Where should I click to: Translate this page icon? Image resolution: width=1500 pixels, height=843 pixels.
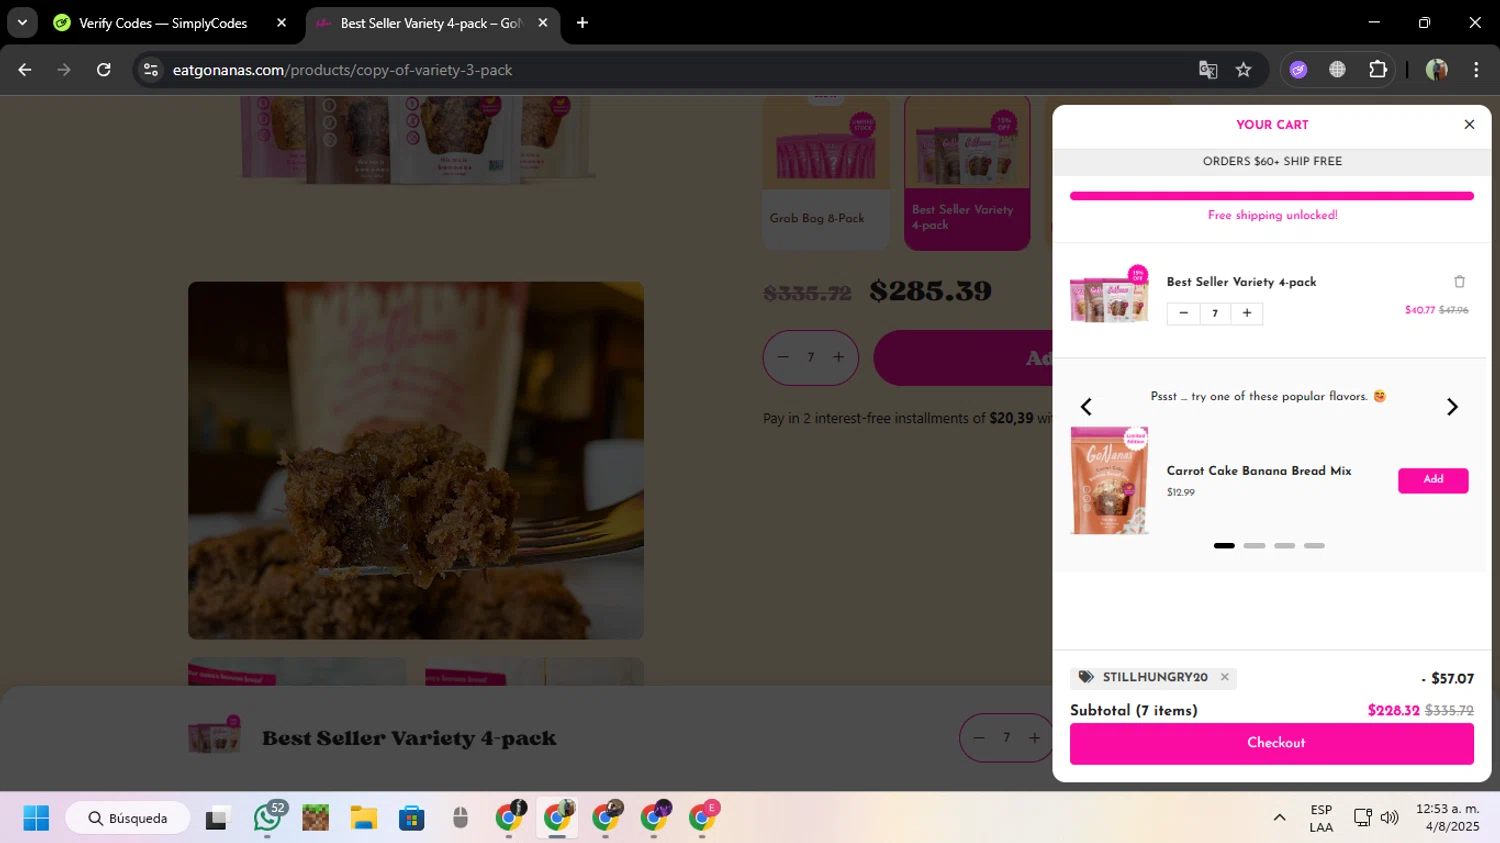point(1208,70)
